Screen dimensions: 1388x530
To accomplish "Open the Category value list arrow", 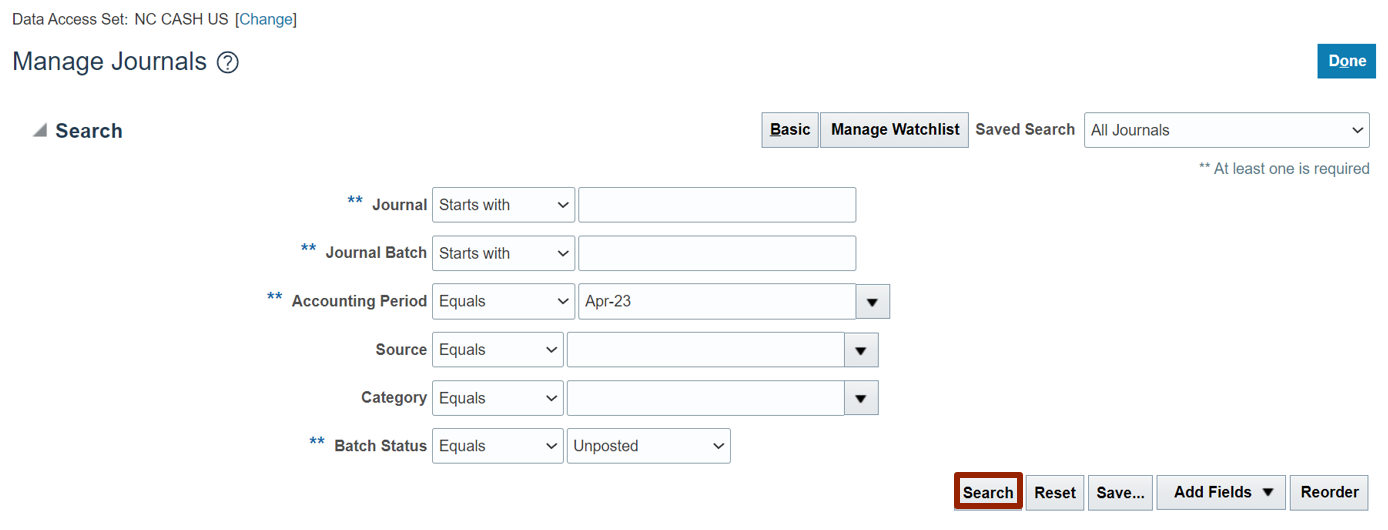I will pyautogui.click(x=862, y=398).
